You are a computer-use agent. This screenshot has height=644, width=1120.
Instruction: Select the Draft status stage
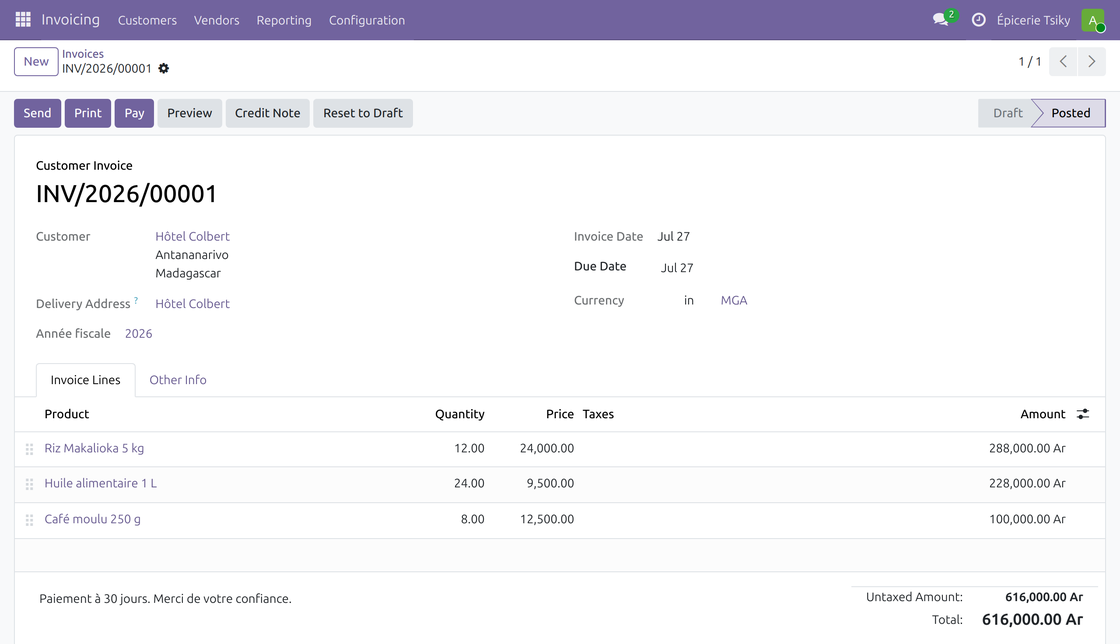pos(1007,113)
